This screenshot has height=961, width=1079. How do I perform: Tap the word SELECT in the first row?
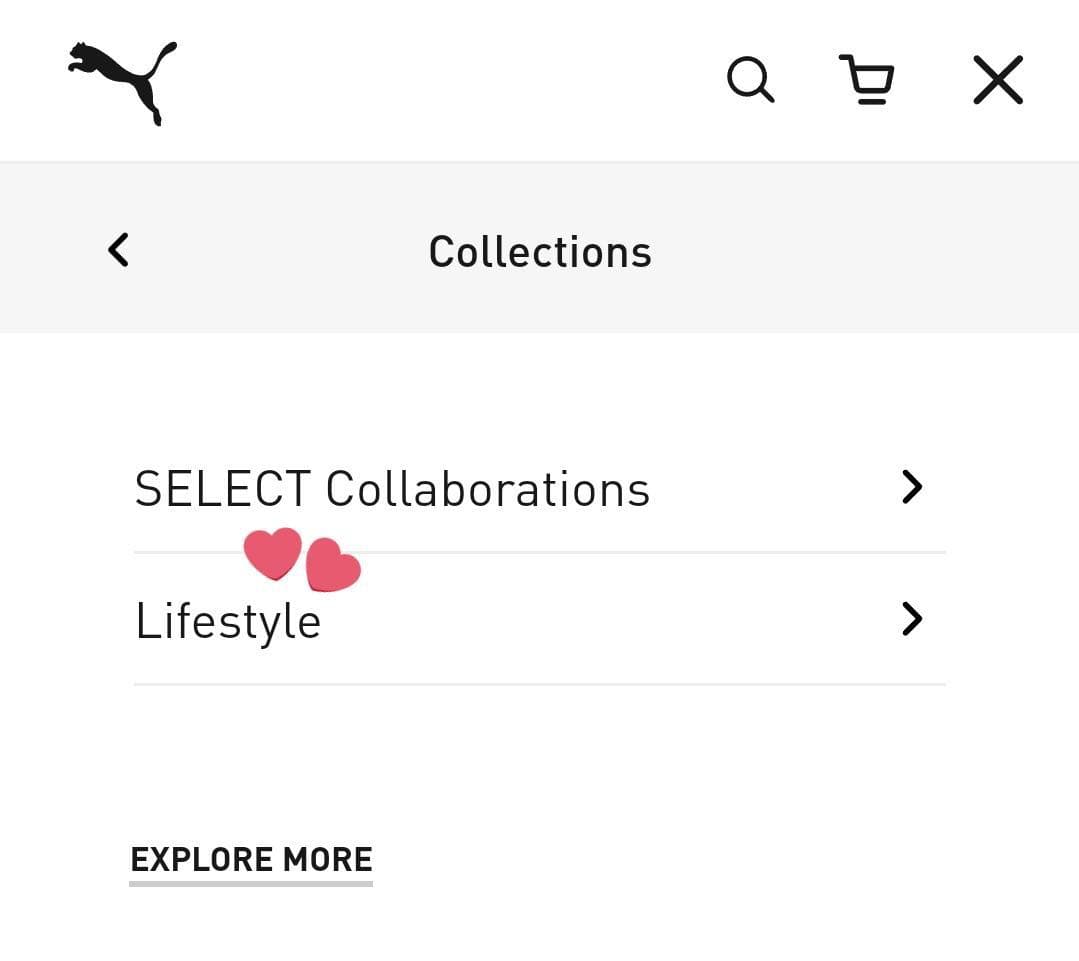pyautogui.click(x=222, y=489)
